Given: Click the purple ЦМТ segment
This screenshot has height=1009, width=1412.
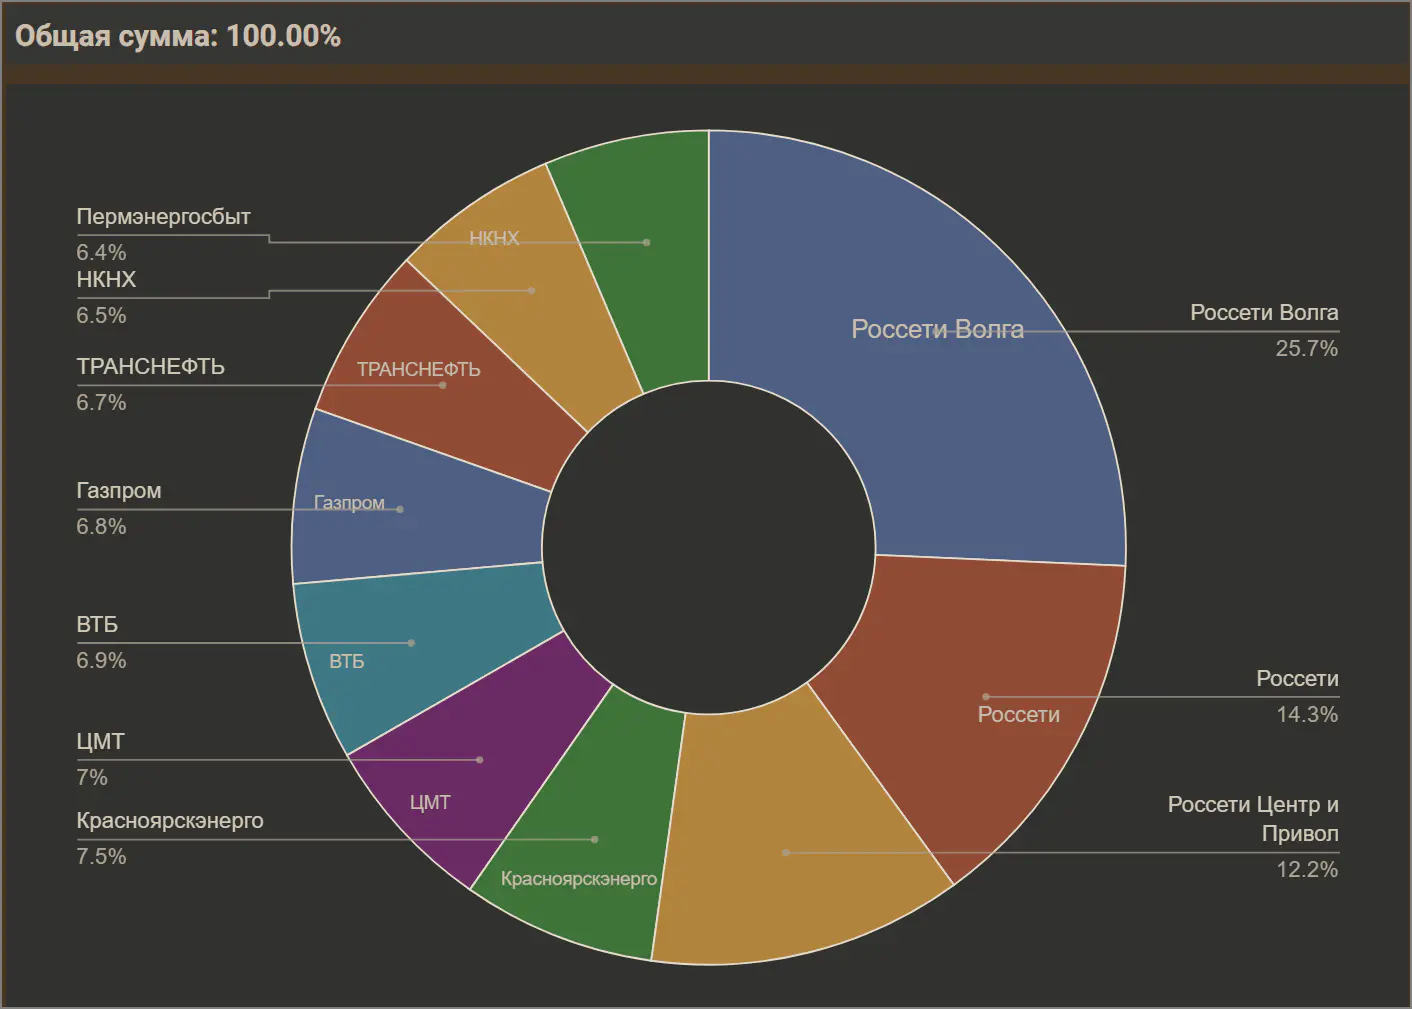Looking at the screenshot, I should click(x=480, y=760).
